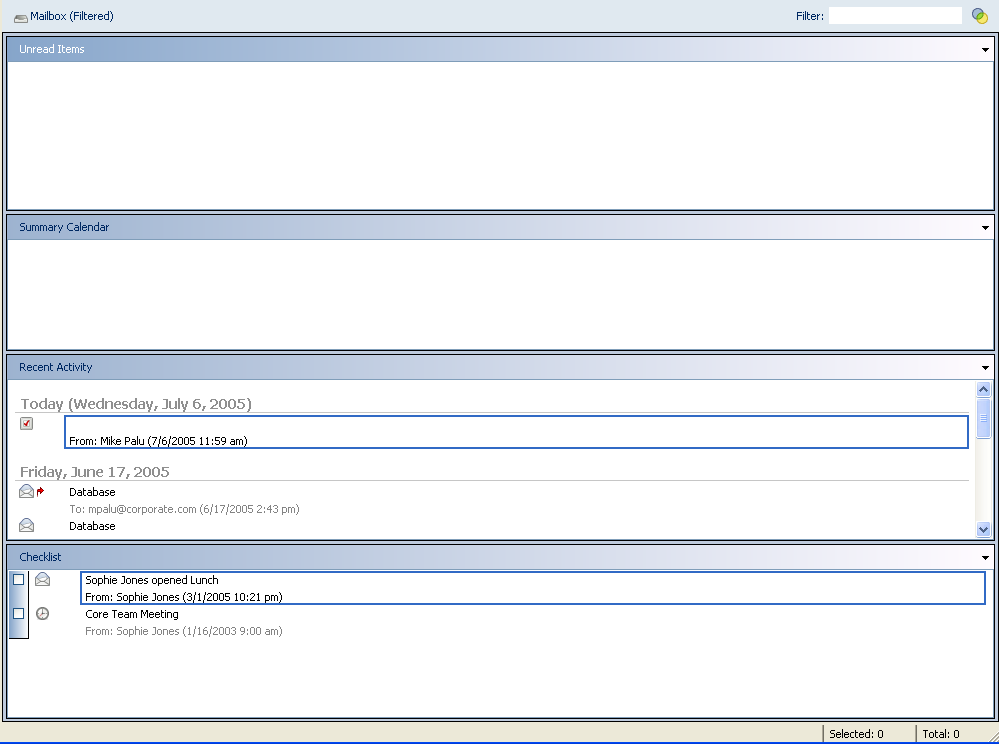Click the clock icon for Core Team Meeting

pos(42,613)
